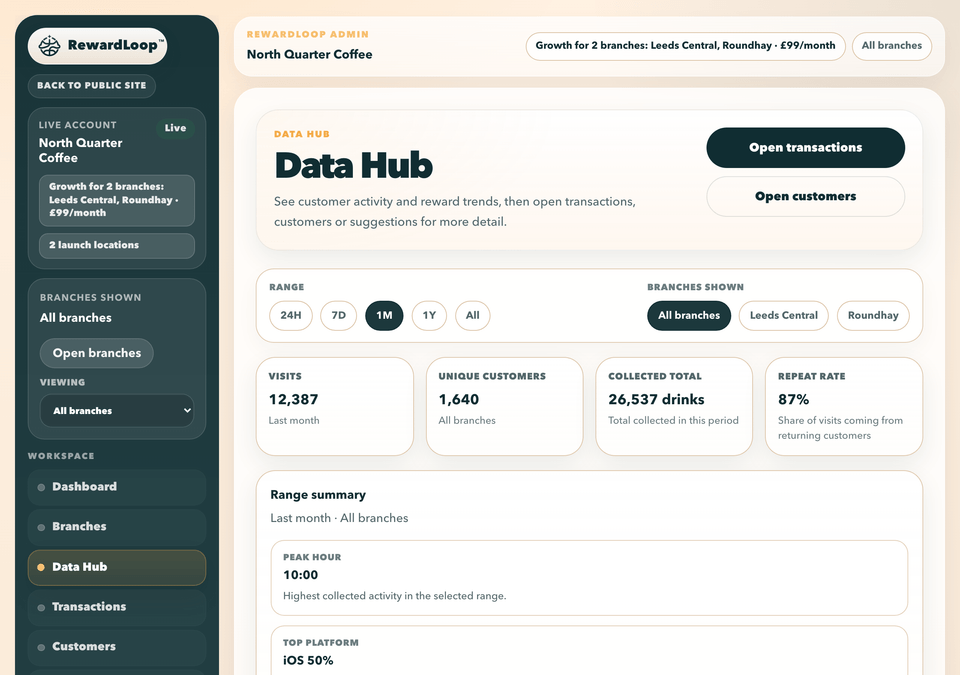Click the Unique Customers 1,640 card
Viewport: 960px width, 675px height.
[x=504, y=407]
